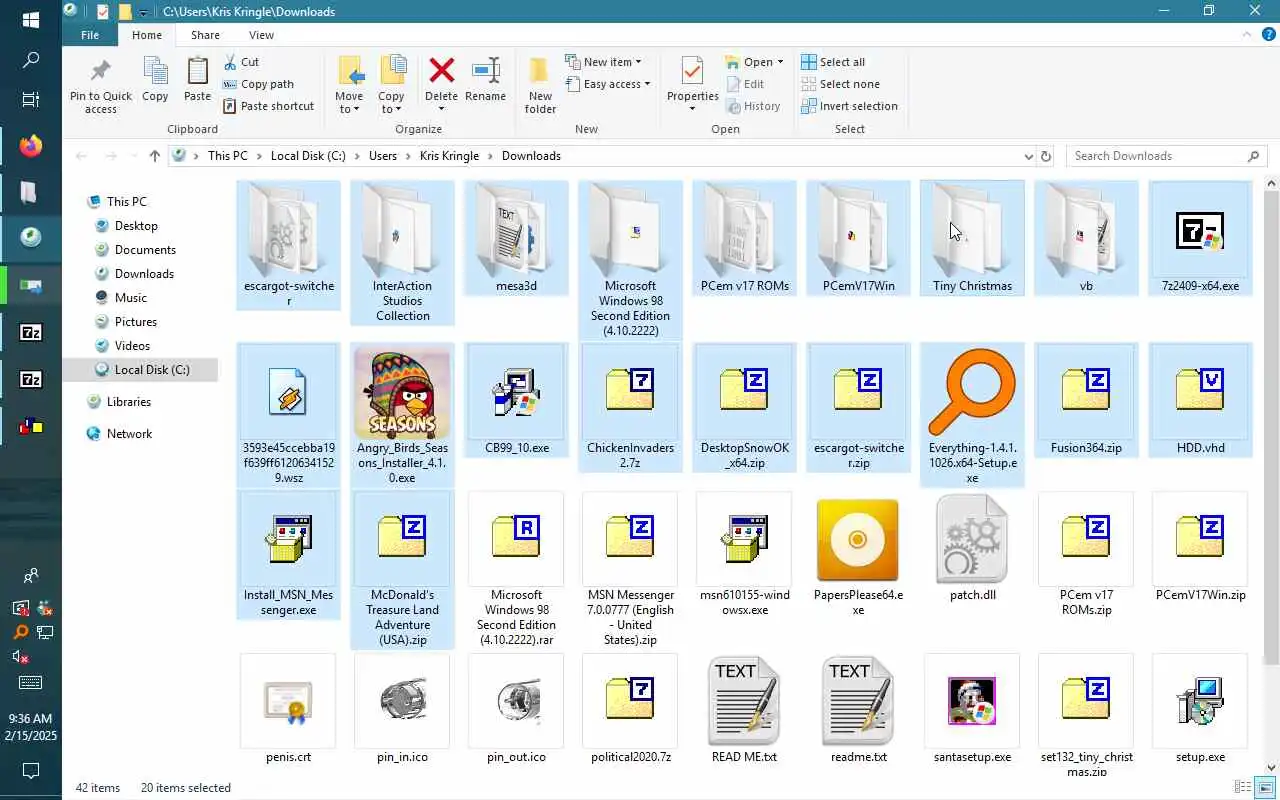Click the Refresh button beside address bar
The height and width of the screenshot is (800, 1280).
[x=1046, y=156]
